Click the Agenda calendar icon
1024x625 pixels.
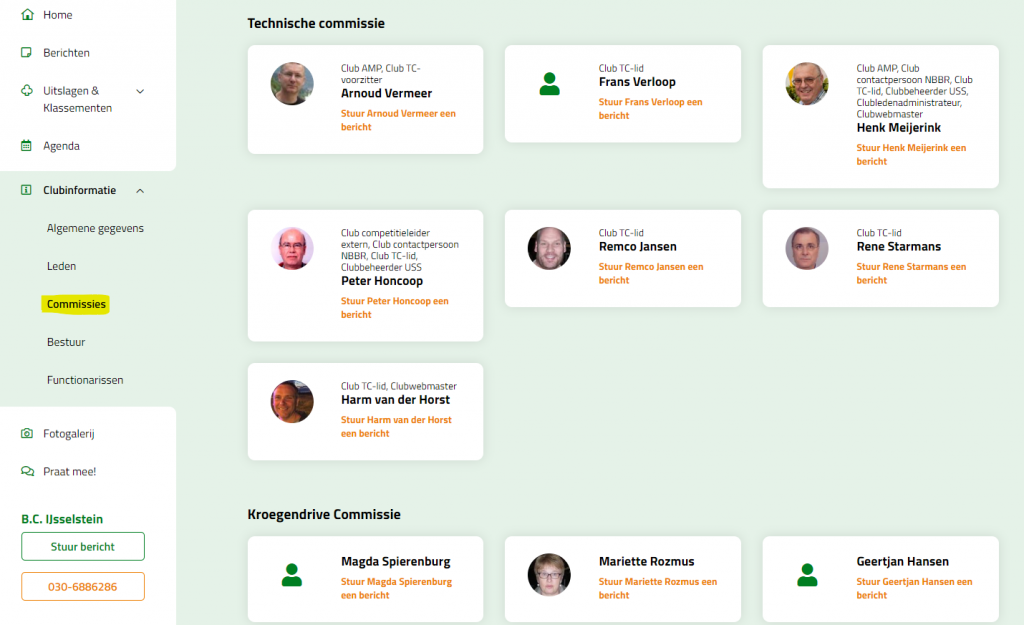click(x=27, y=145)
